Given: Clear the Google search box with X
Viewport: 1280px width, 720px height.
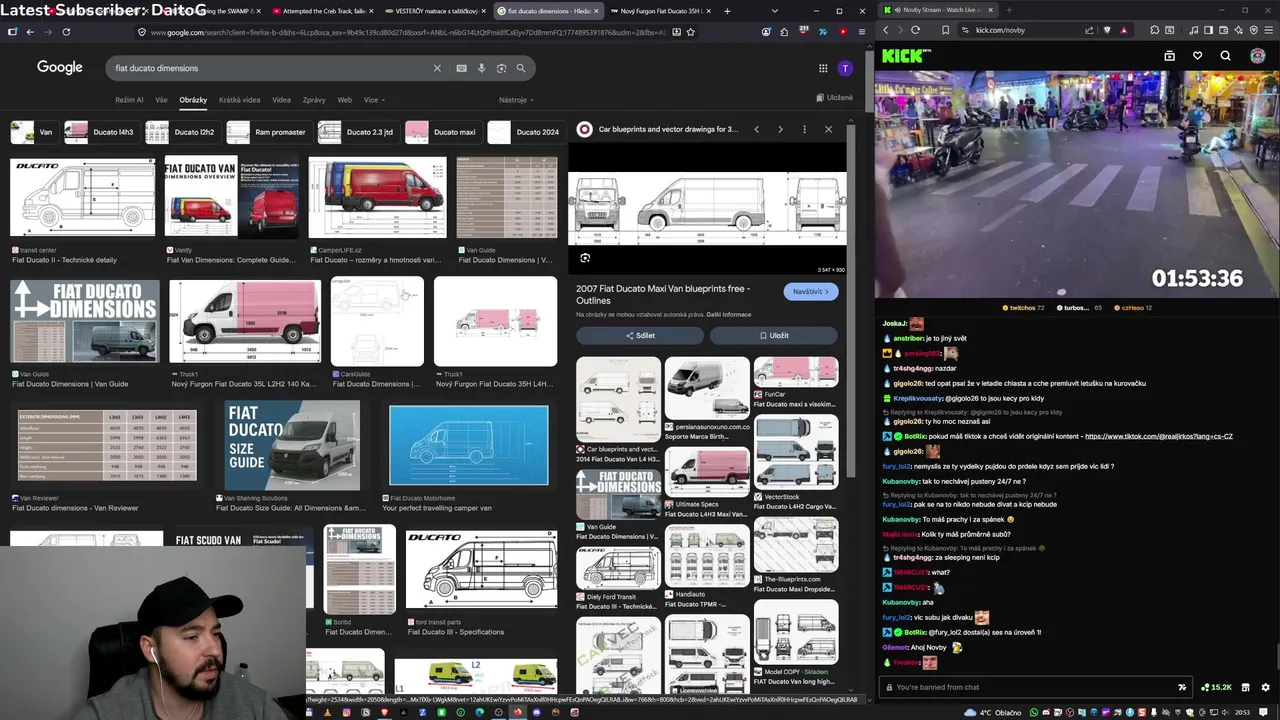Looking at the screenshot, I should pyautogui.click(x=436, y=68).
